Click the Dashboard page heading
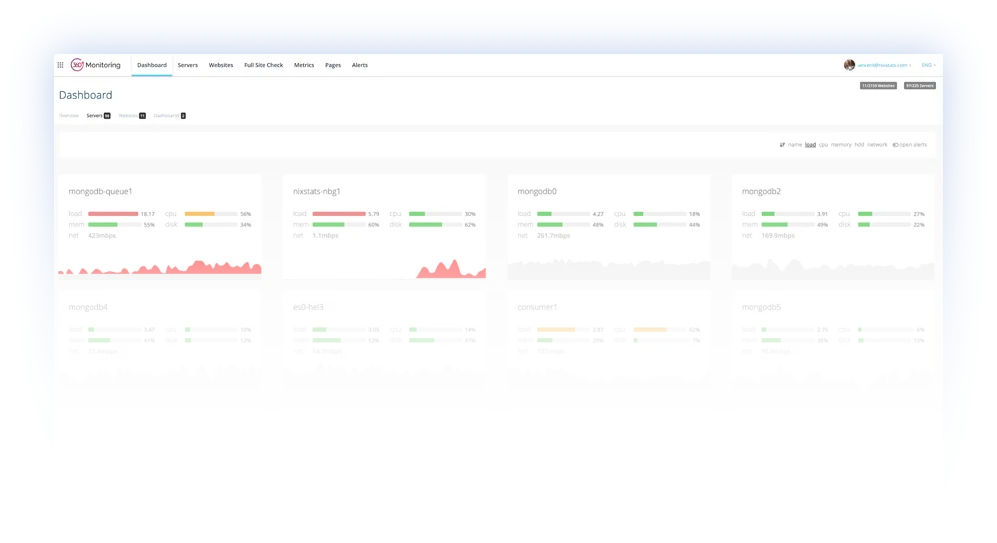 tap(85, 95)
